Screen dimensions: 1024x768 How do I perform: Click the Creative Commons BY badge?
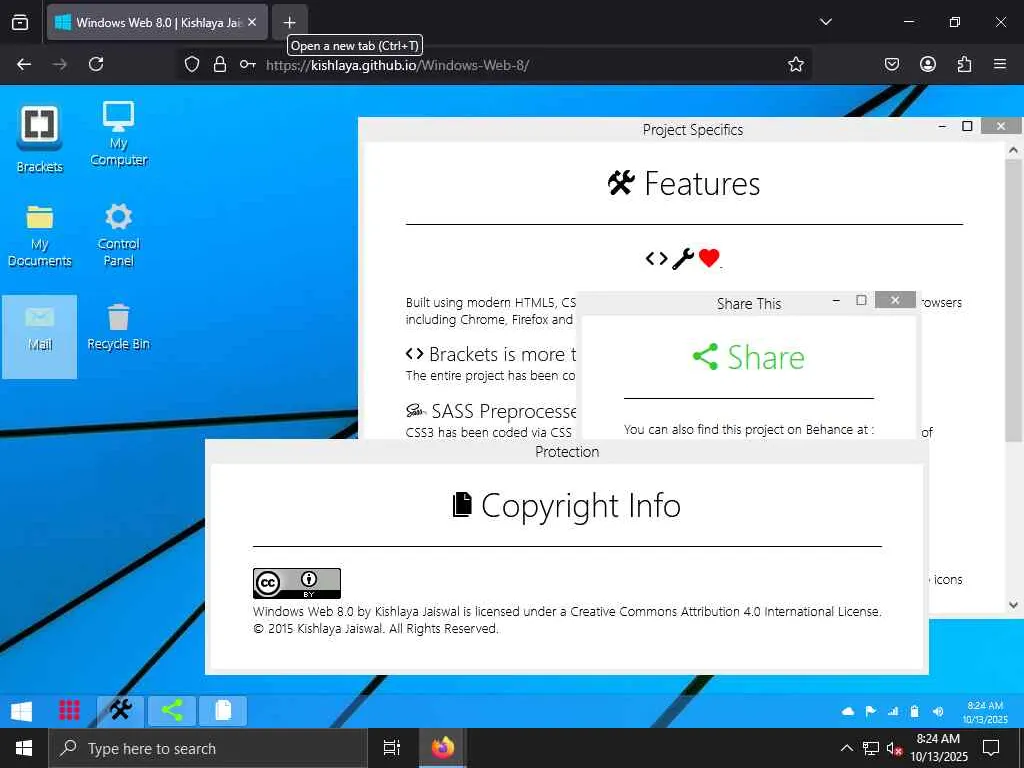[296, 583]
